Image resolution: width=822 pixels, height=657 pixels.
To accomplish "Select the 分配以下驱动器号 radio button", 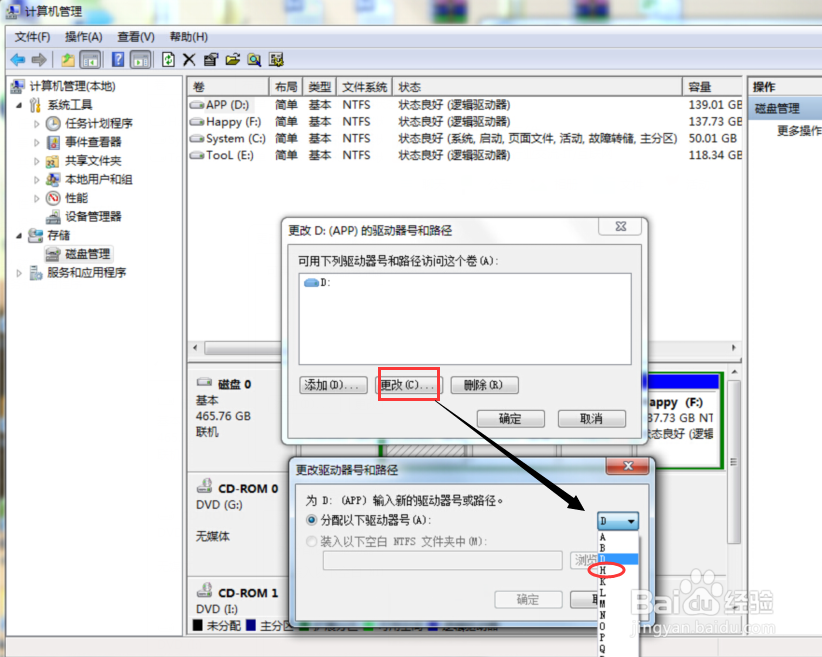I will pos(310,521).
